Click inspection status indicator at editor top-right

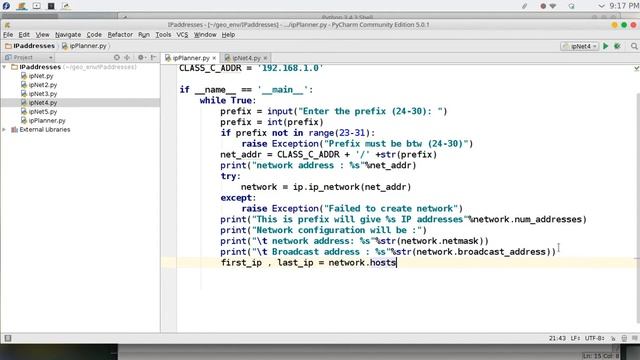click(x=636, y=69)
